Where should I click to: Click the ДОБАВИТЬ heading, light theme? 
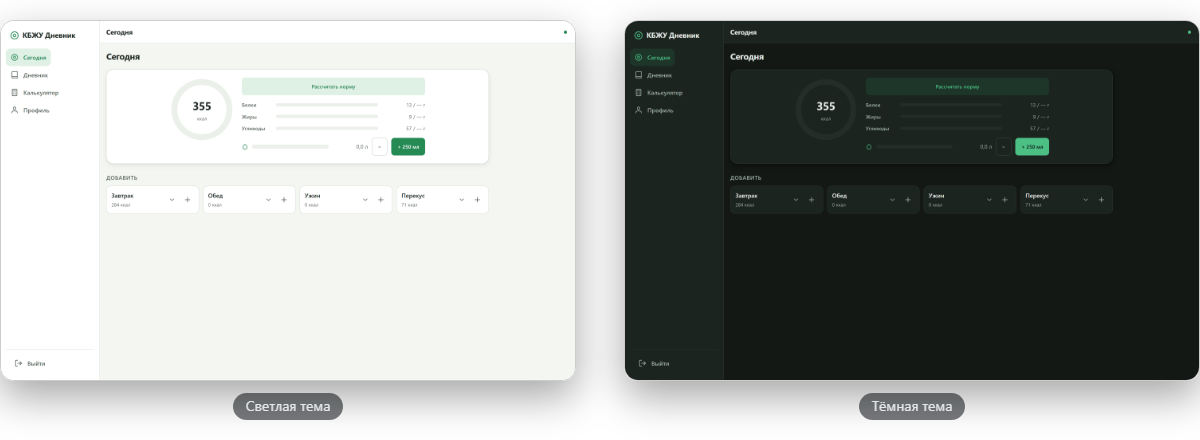[x=120, y=178]
